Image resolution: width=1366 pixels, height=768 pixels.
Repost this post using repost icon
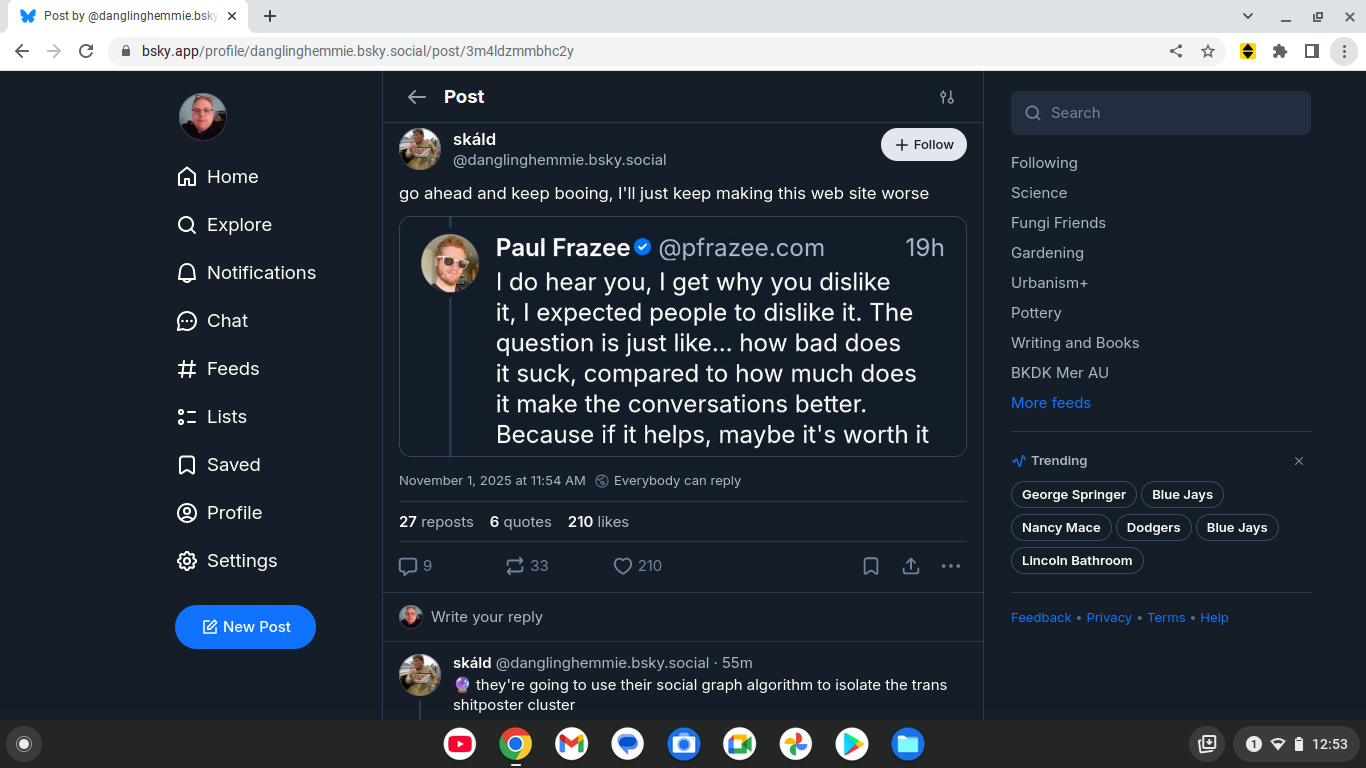point(515,566)
